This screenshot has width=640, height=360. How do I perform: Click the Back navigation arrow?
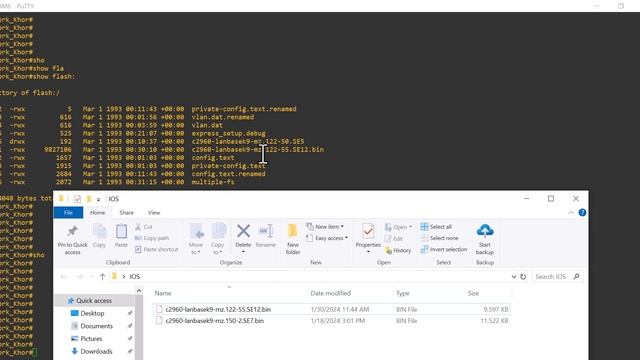click(63, 277)
